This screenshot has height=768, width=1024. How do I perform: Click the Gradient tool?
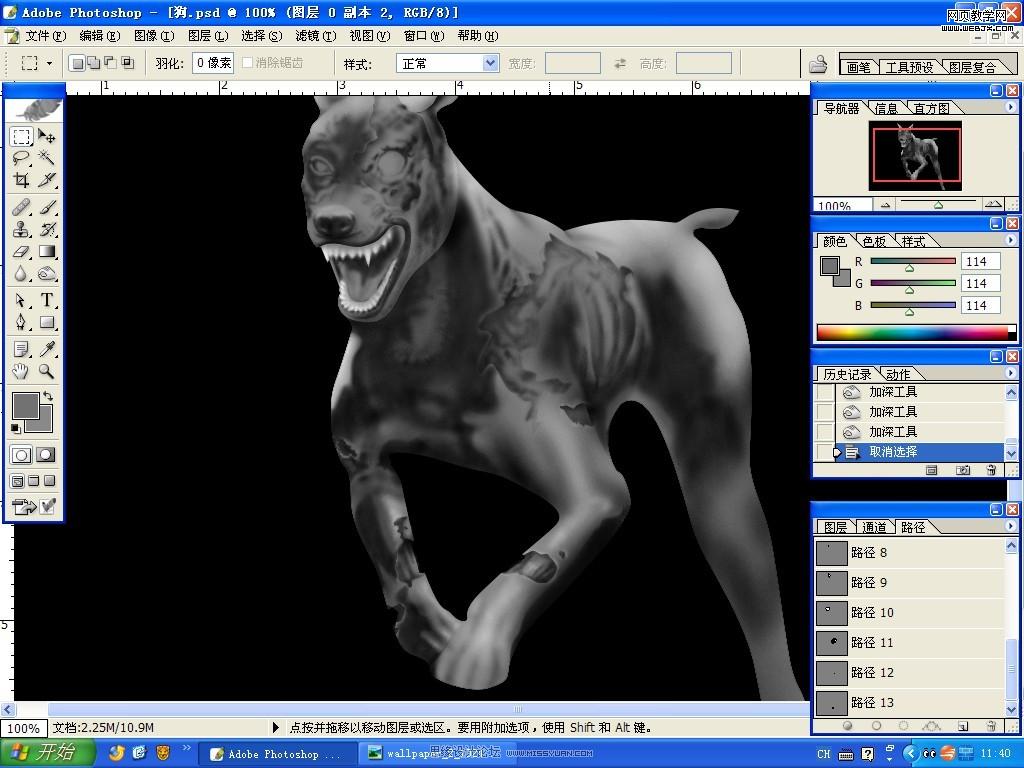click(x=47, y=253)
